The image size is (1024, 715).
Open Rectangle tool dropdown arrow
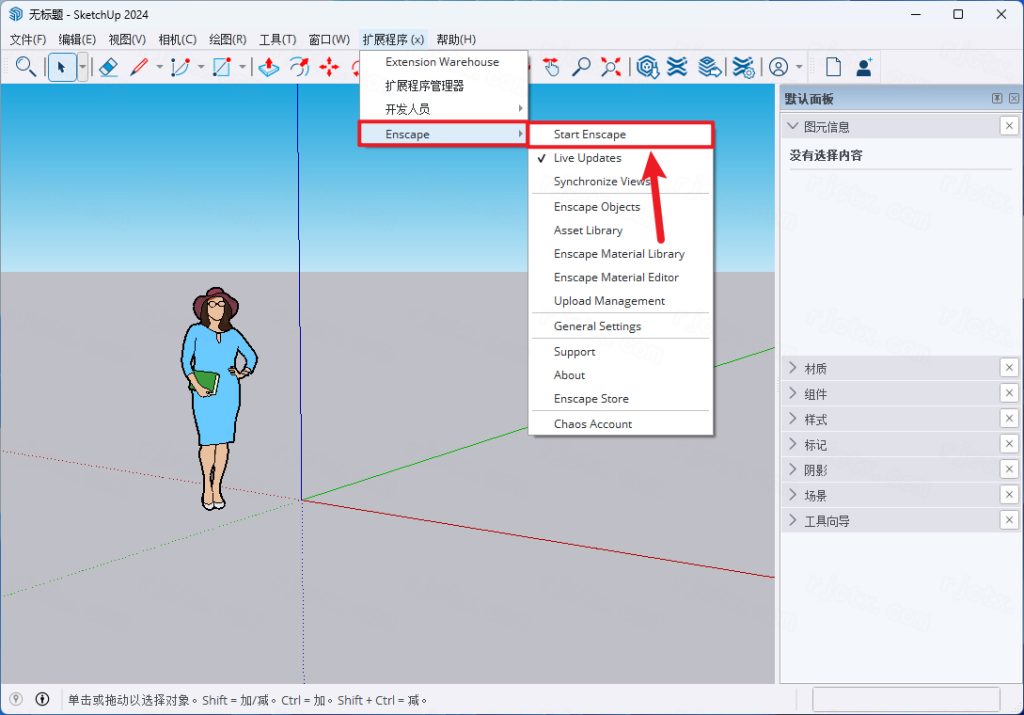point(242,67)
